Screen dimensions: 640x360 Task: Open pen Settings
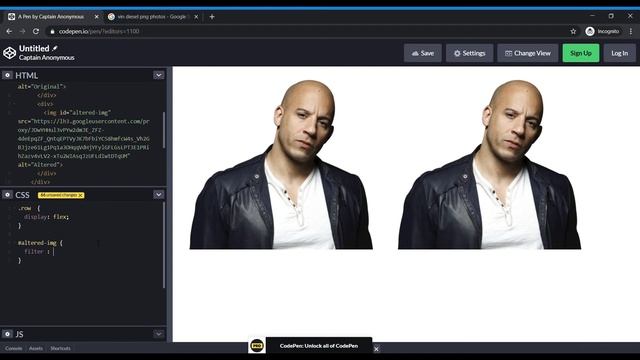[469, 53]
